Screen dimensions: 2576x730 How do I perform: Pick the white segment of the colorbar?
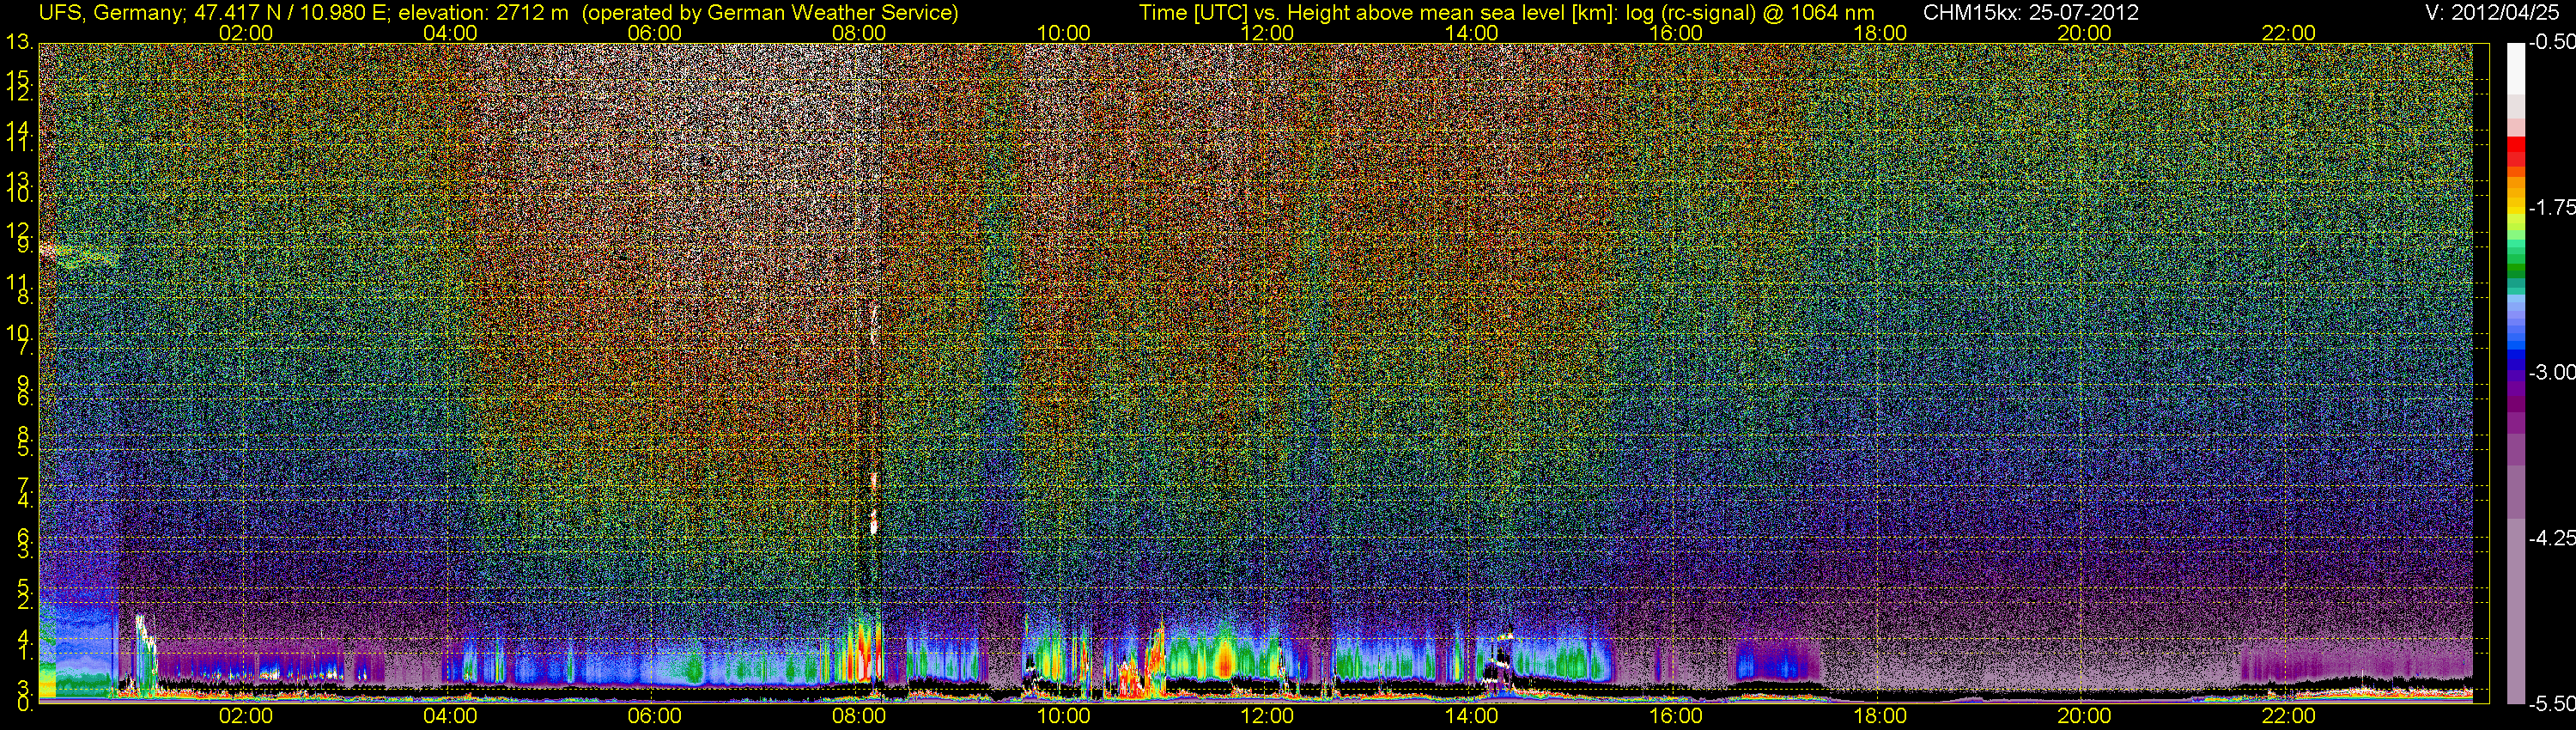click(2516, 68)
